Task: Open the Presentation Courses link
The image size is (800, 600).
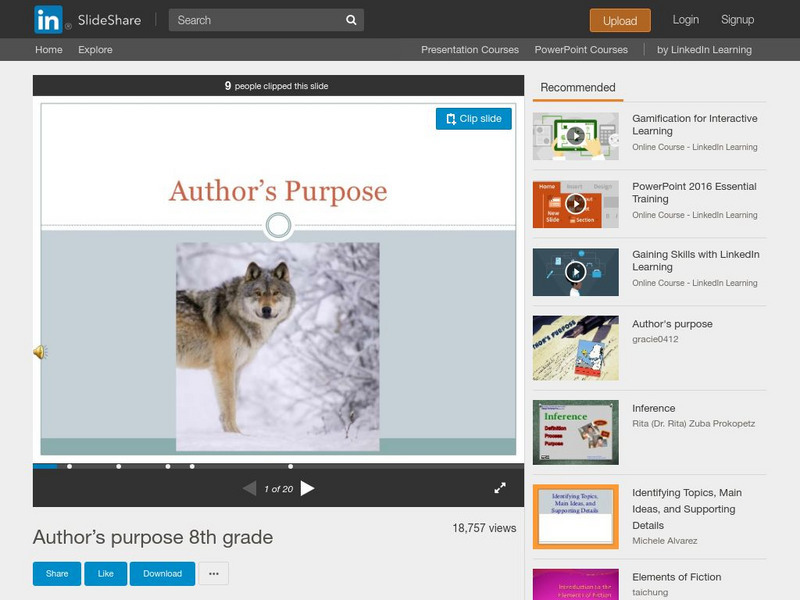Action: [470, 50]
